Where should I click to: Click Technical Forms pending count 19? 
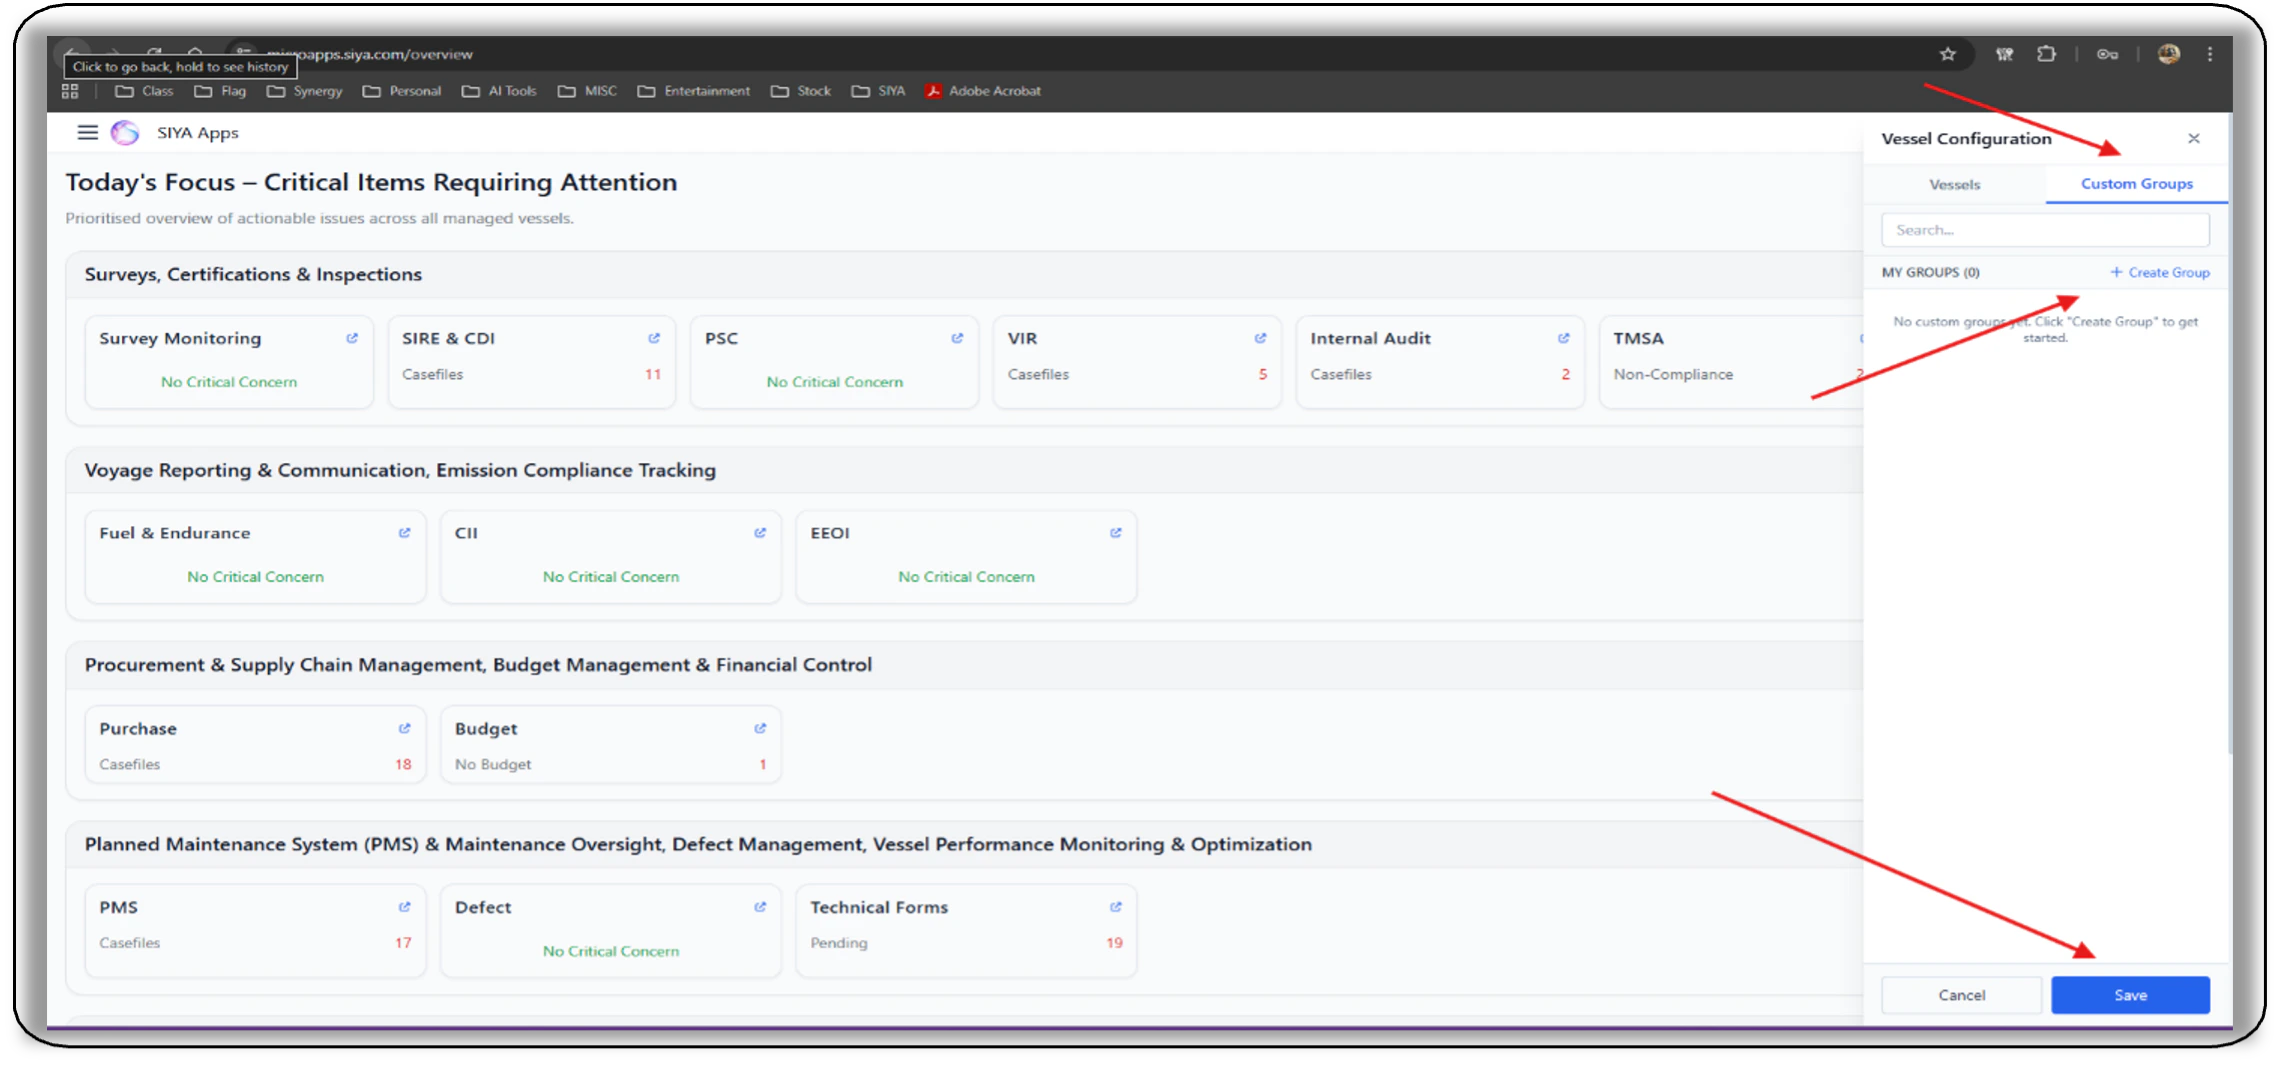(x=1114, y=943)
